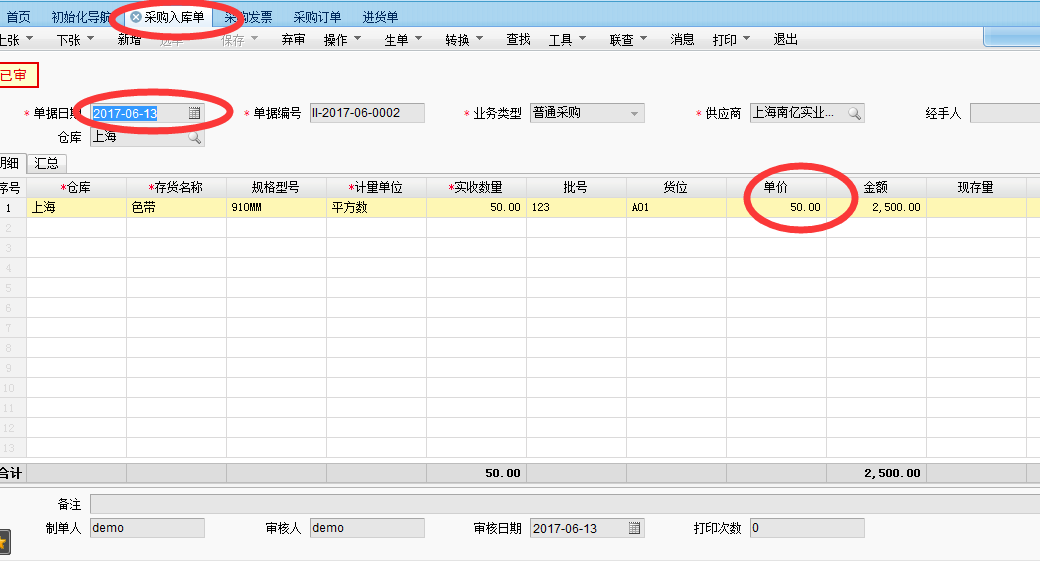Click the 退出 button in toolbar
Viewport: 1040px width, 561px height.
tap(785, 40)
